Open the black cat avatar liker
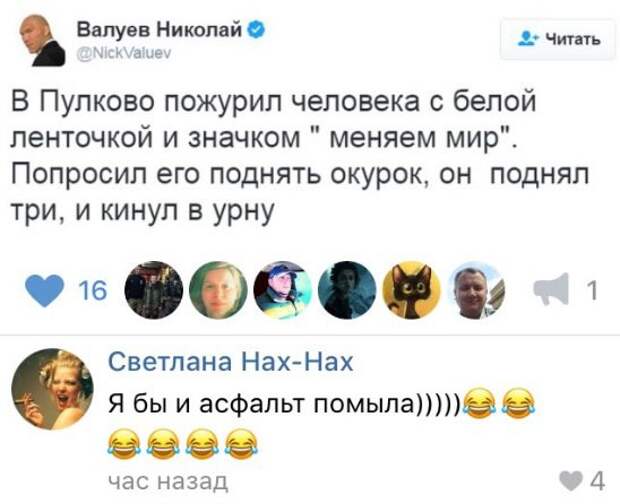Viewport: 620px width, 504px height. coord(412,290)
